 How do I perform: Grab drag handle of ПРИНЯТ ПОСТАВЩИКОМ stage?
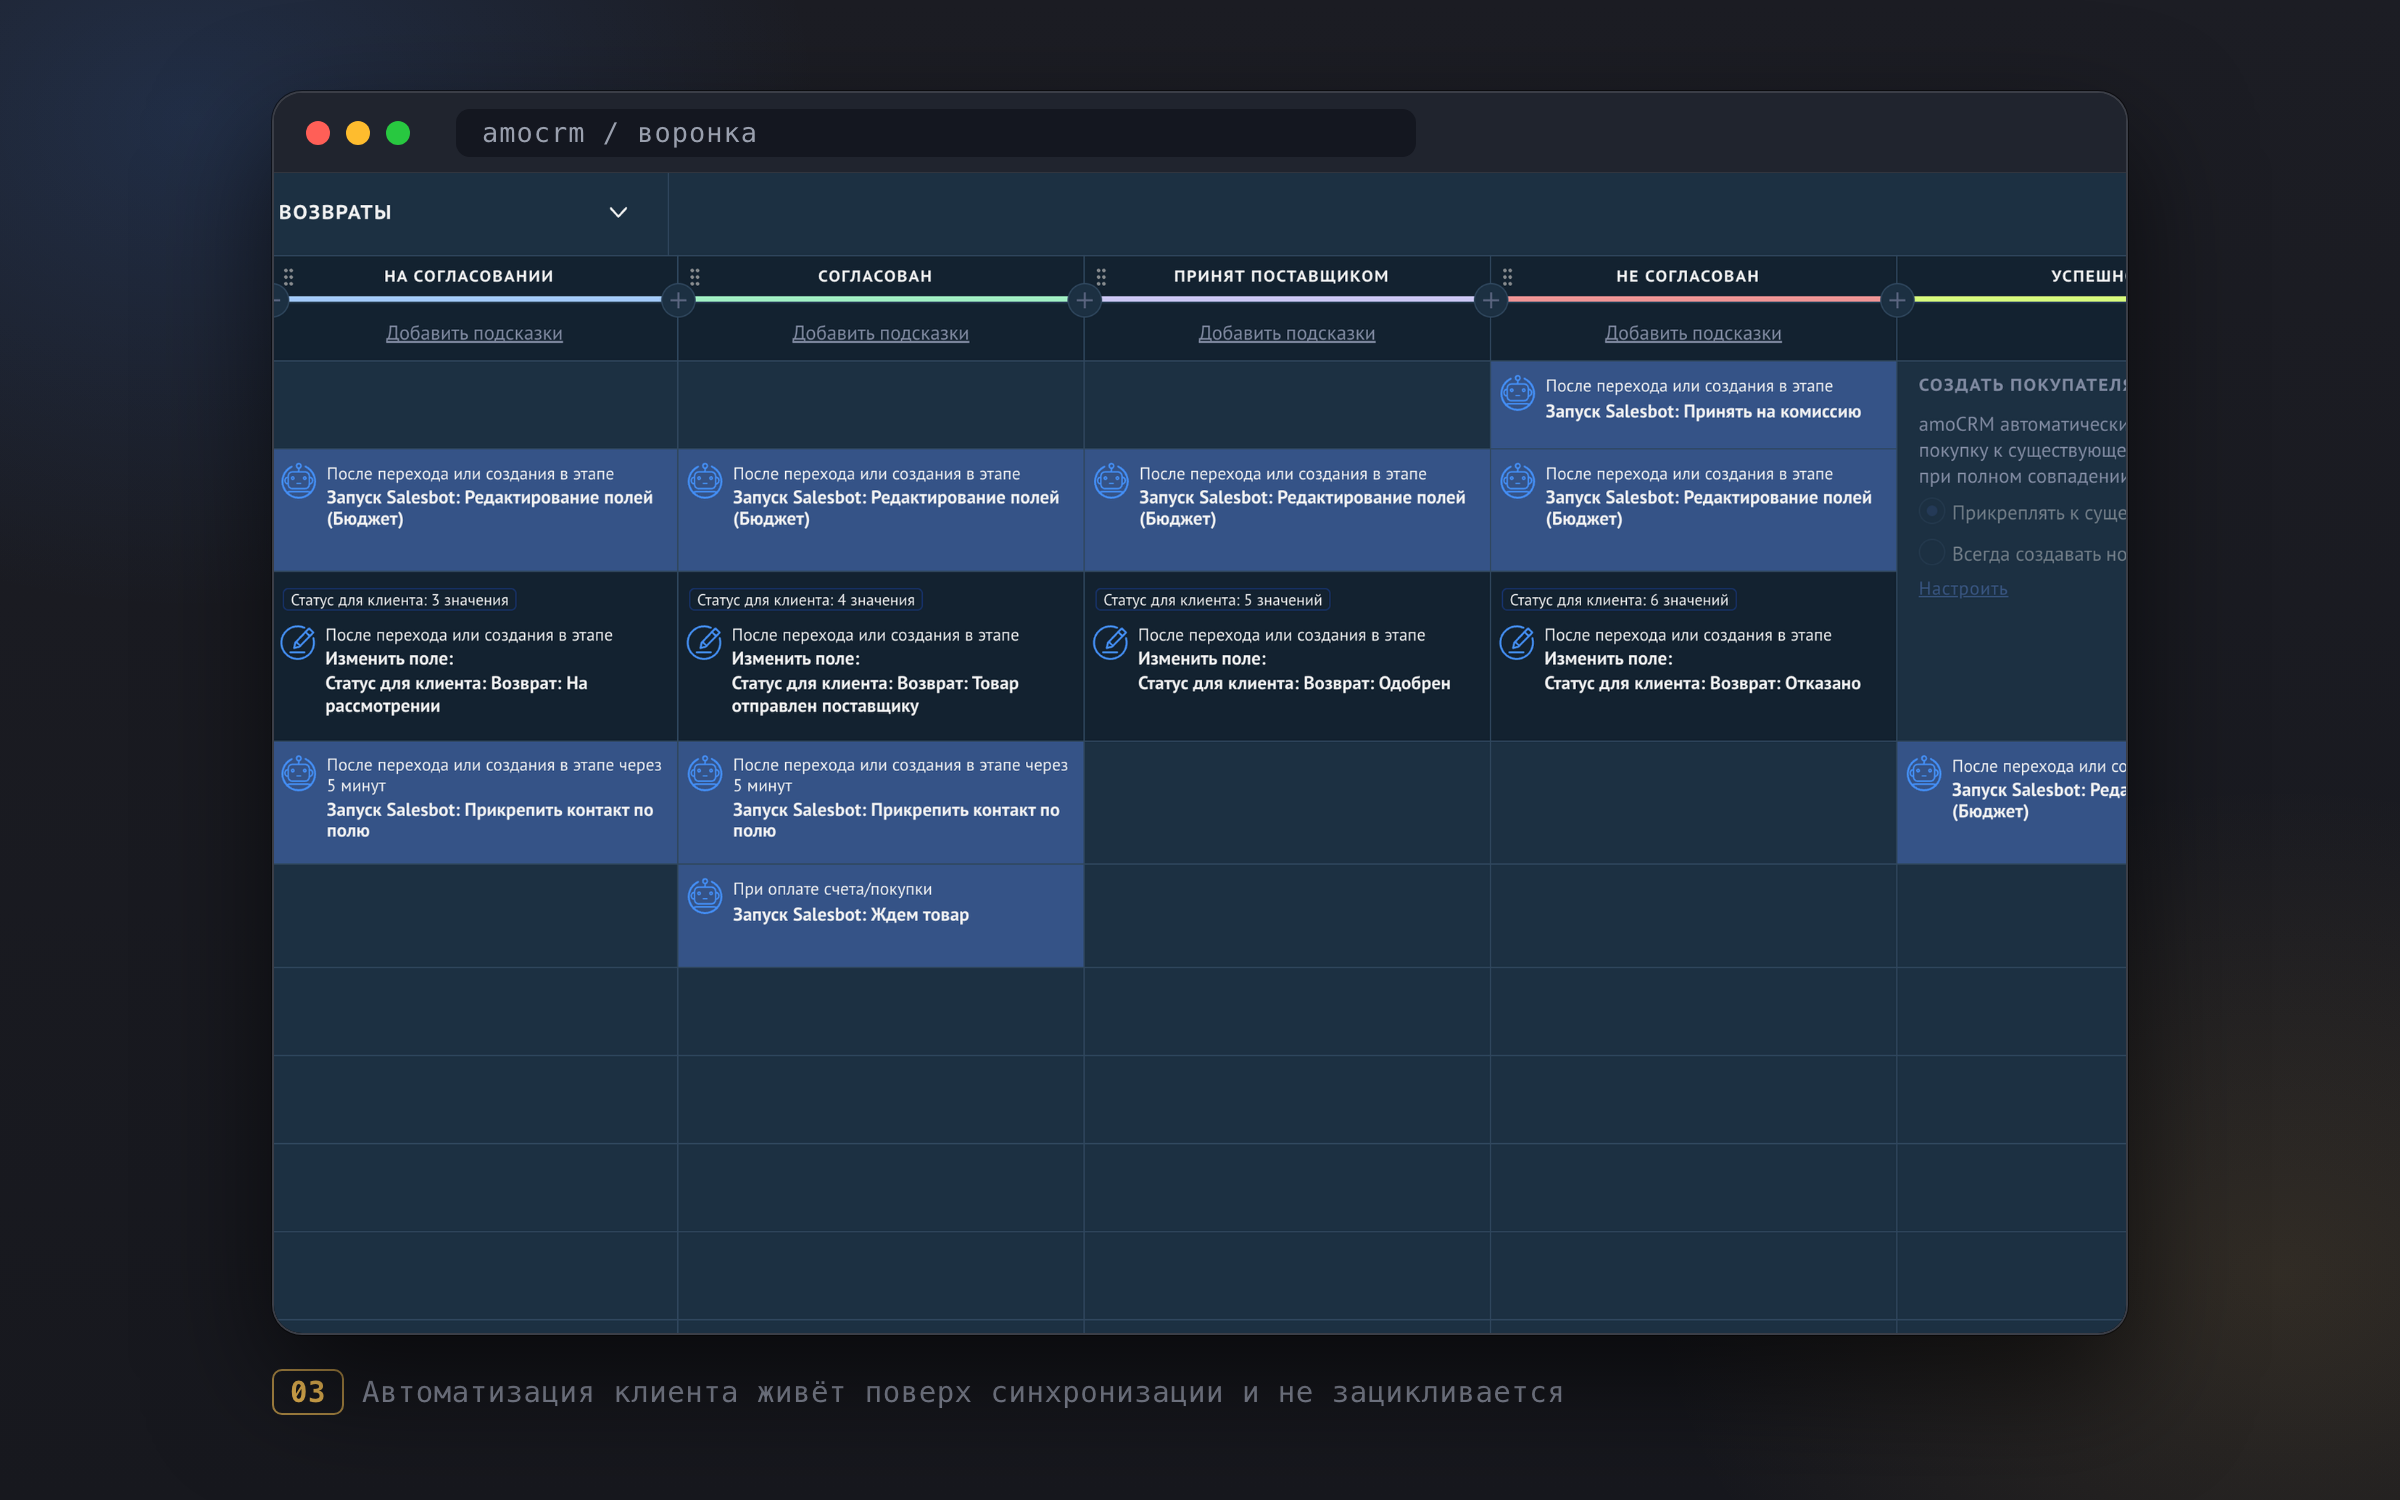pyautogui.click(x=1101, y=277)
